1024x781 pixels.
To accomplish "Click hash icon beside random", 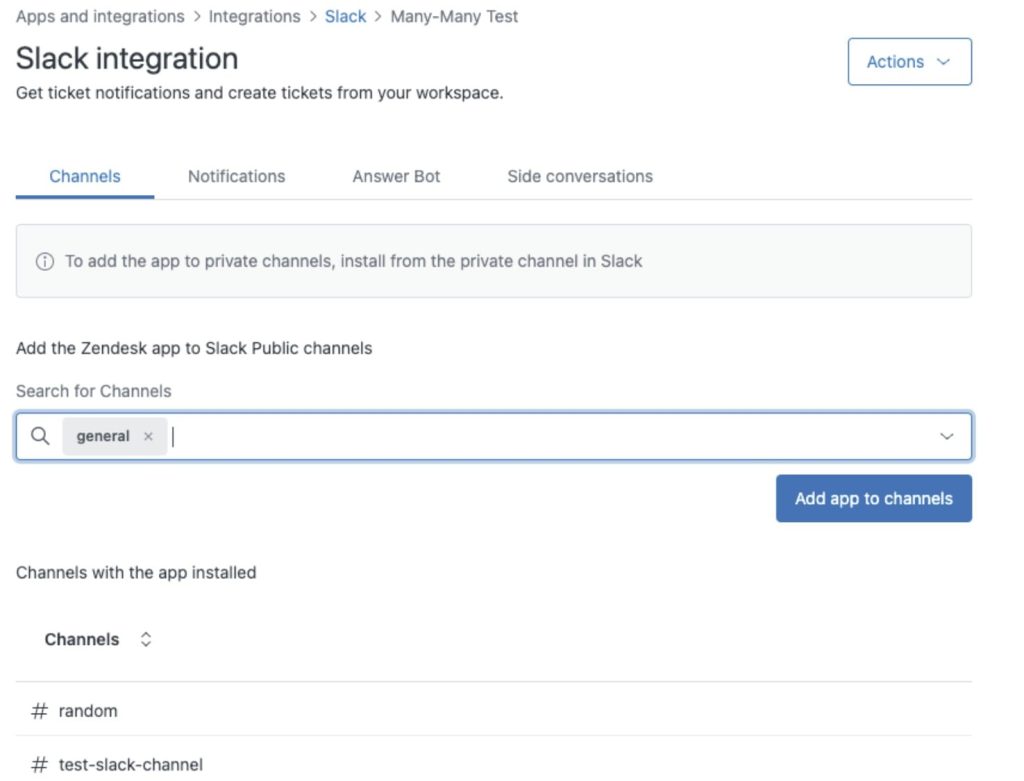I will click(39, 710).
